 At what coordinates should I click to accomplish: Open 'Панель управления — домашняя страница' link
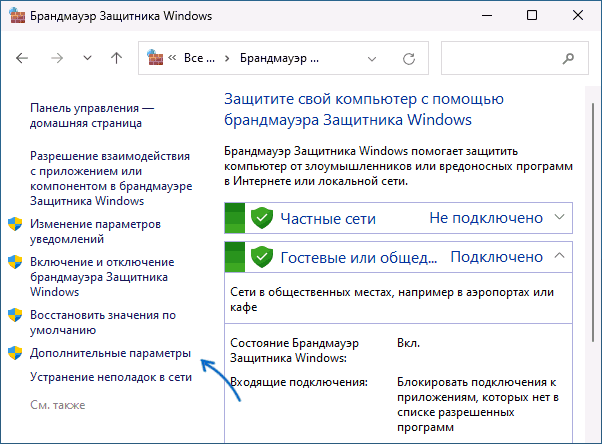click(92, 116)
